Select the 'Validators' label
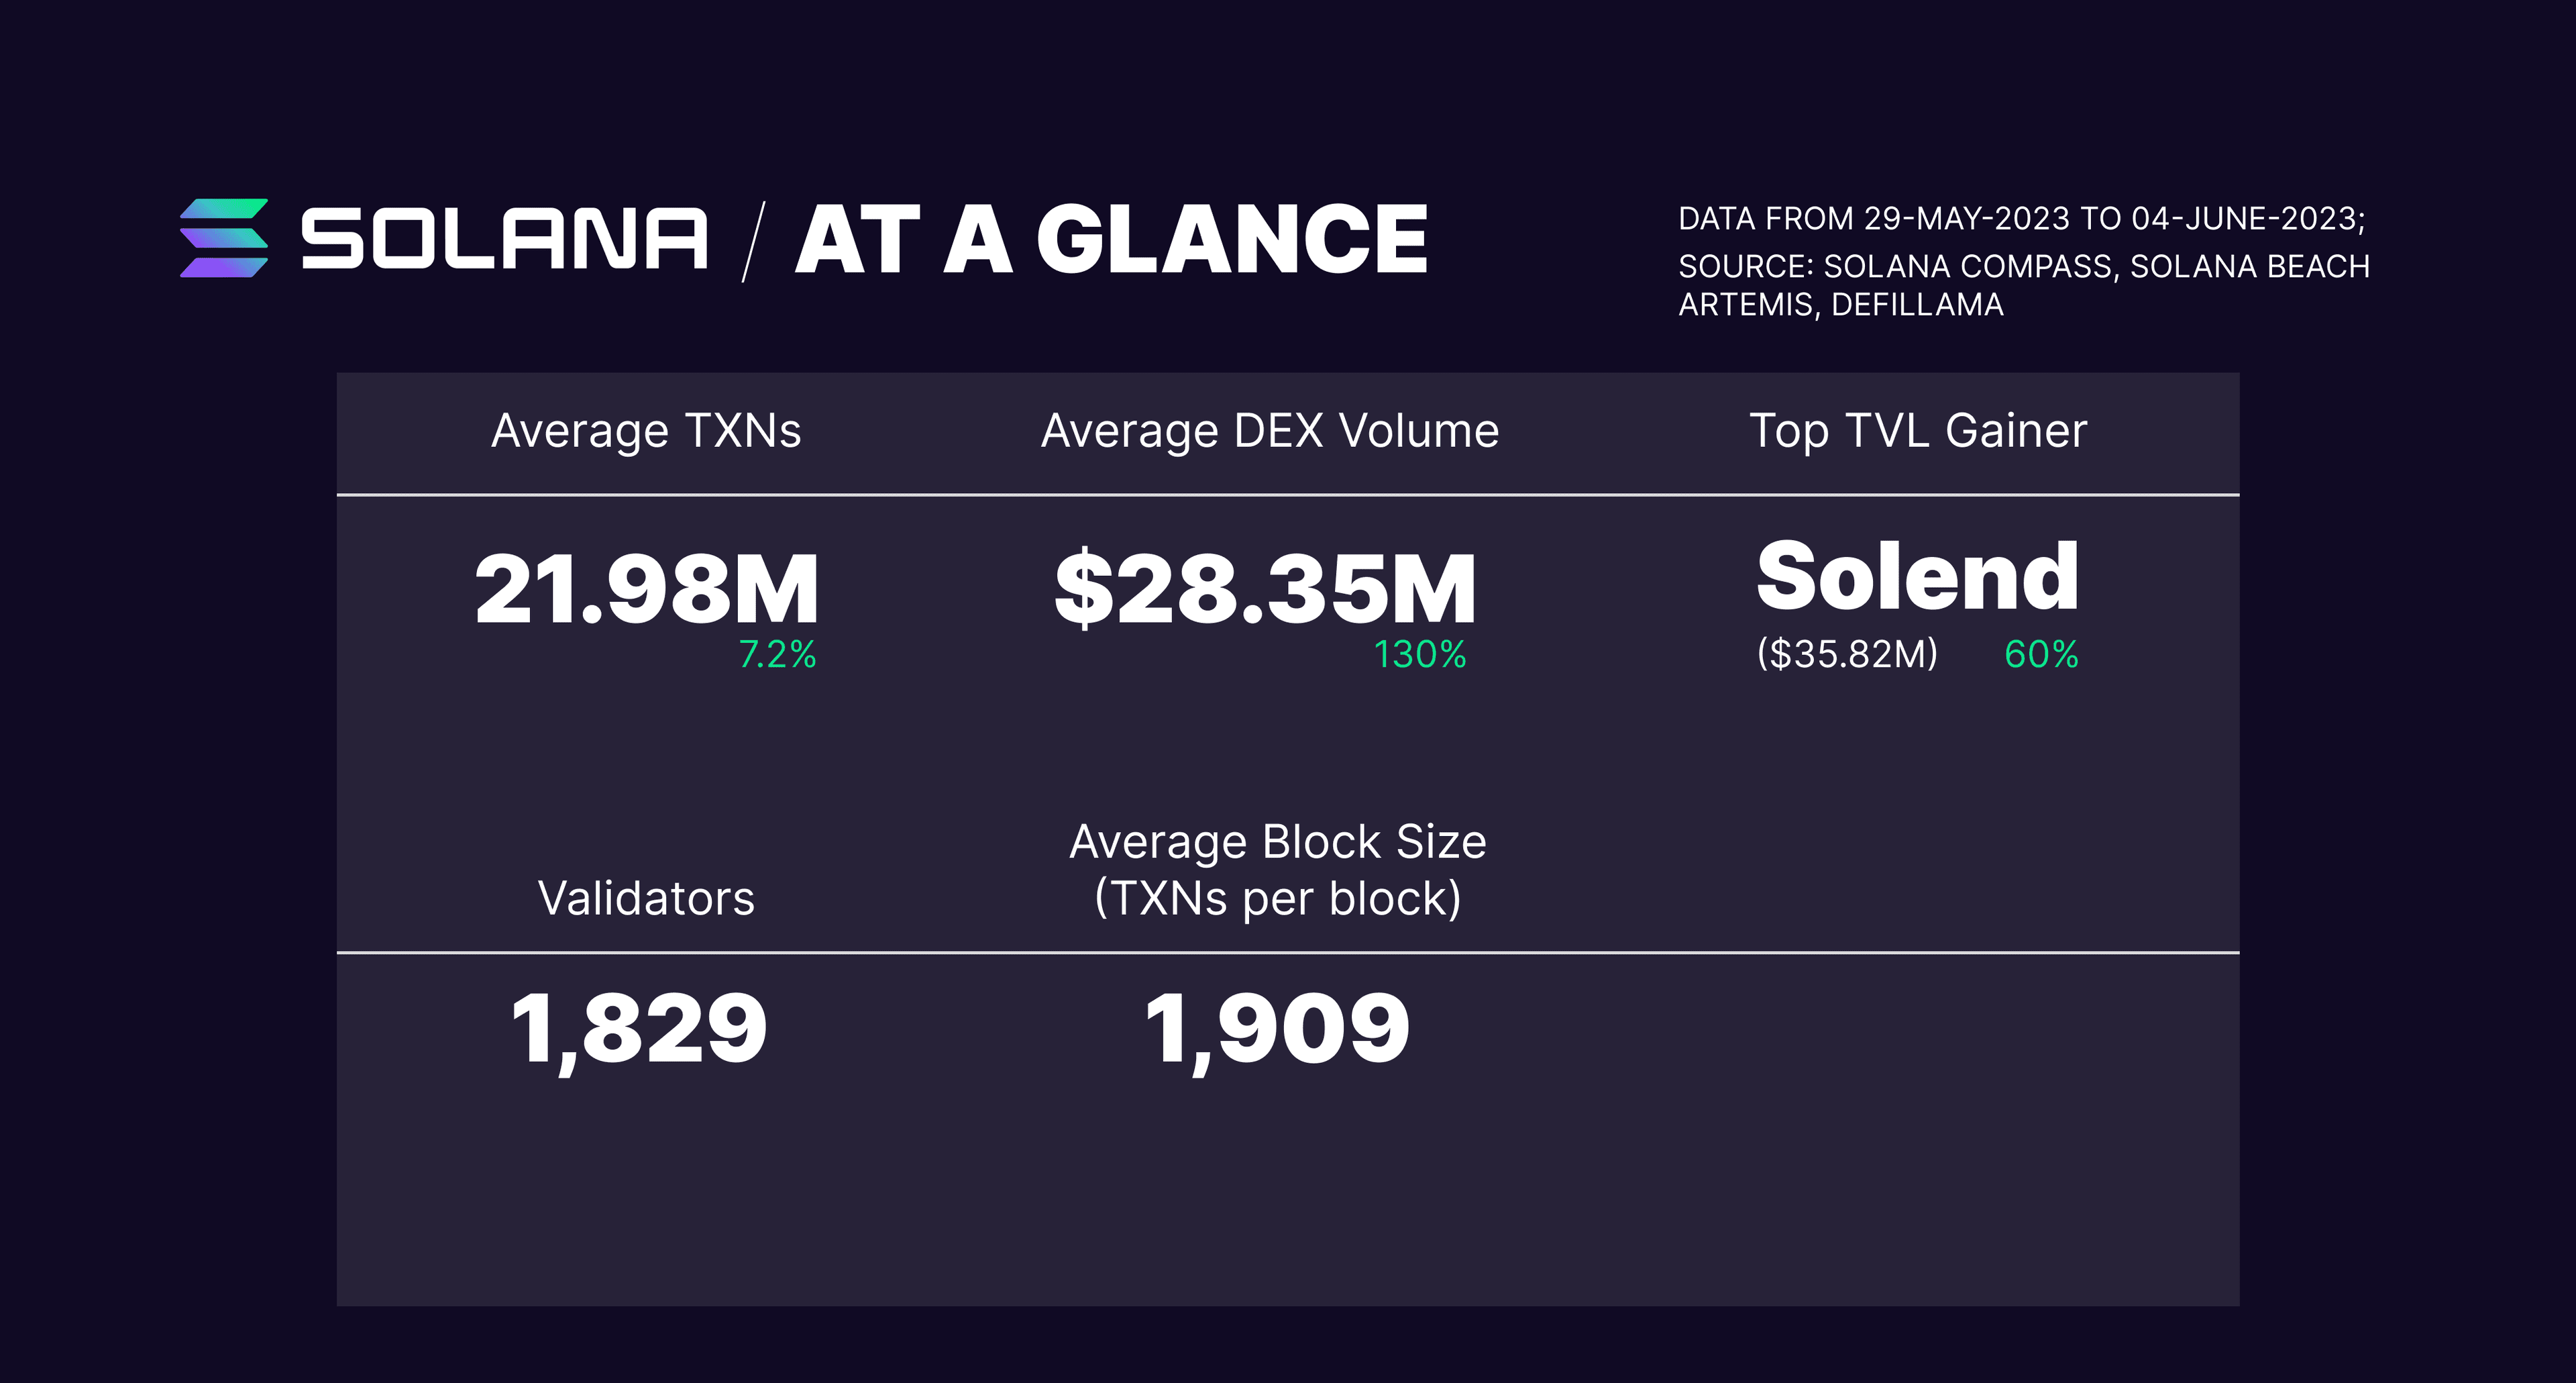 point(646,898)
